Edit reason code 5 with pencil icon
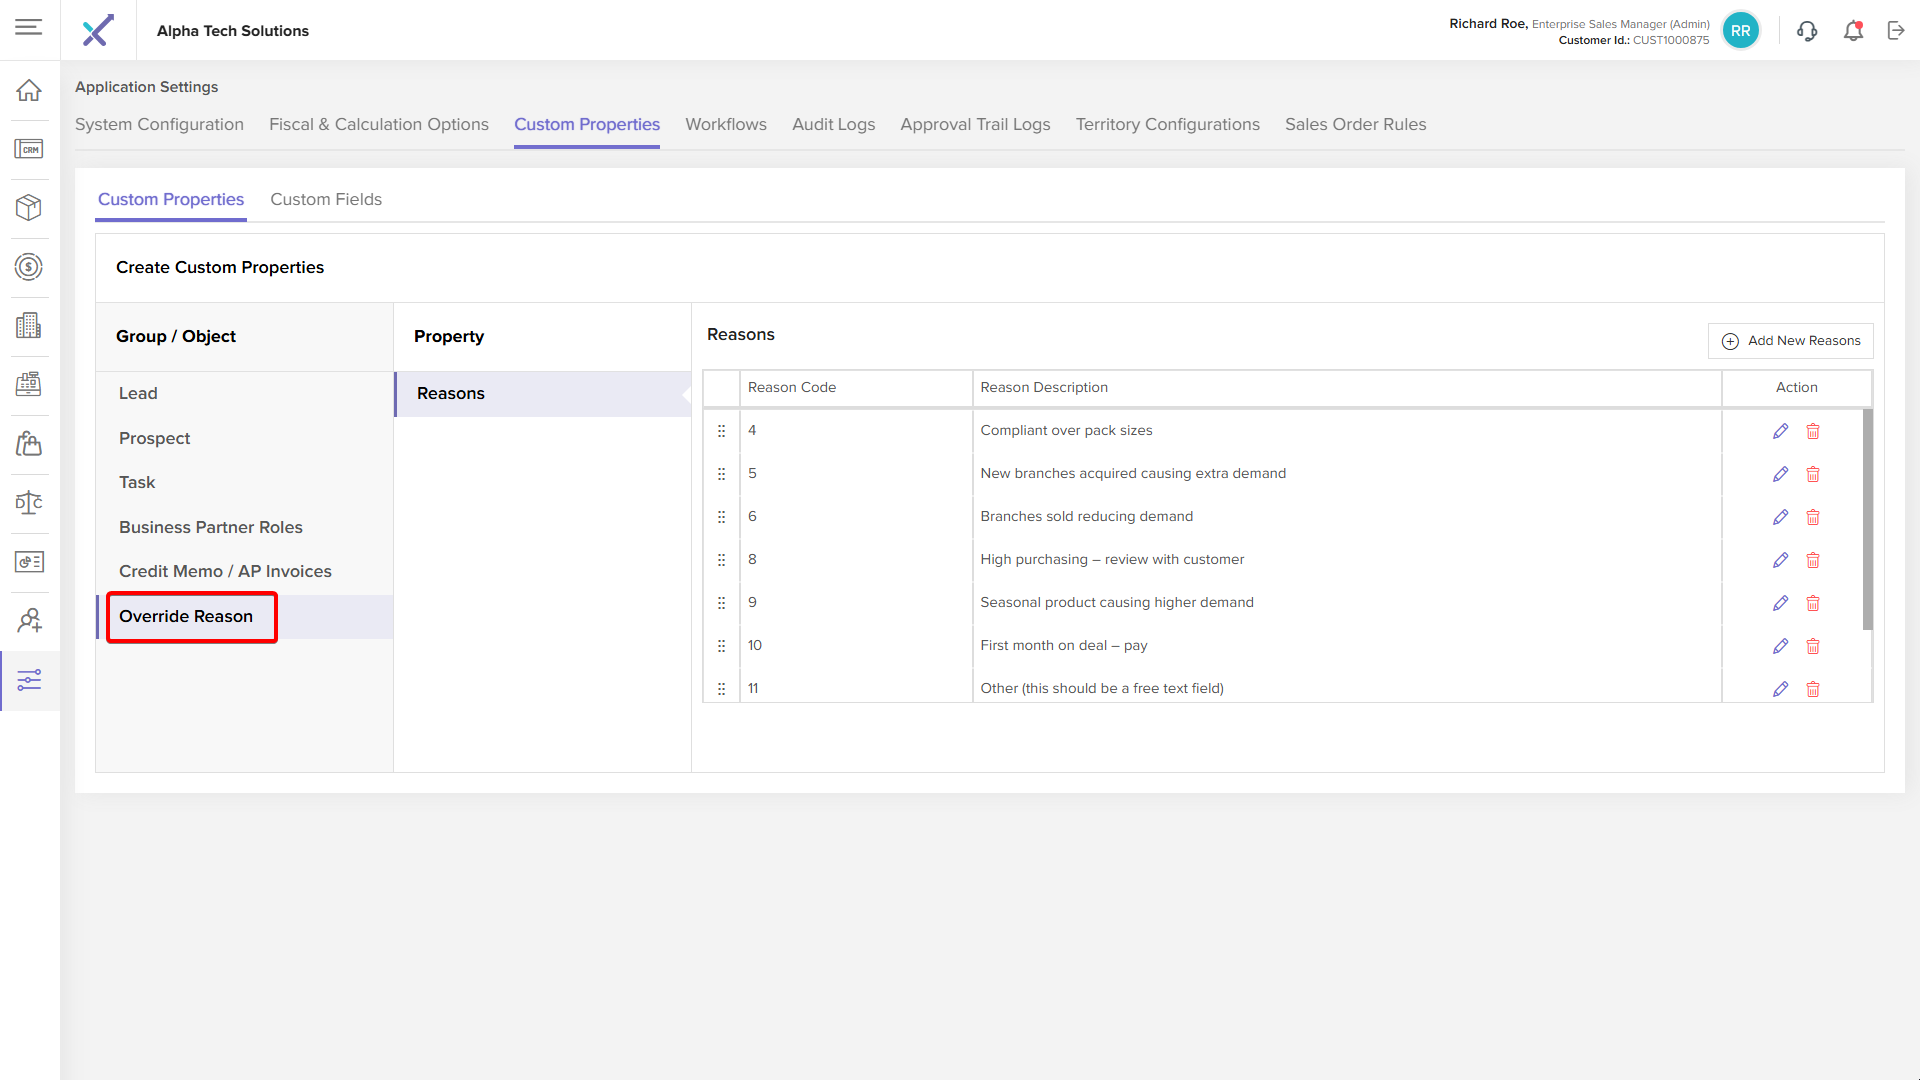This screenshot has height=1080, width=1920. [x=1780, y=474]
